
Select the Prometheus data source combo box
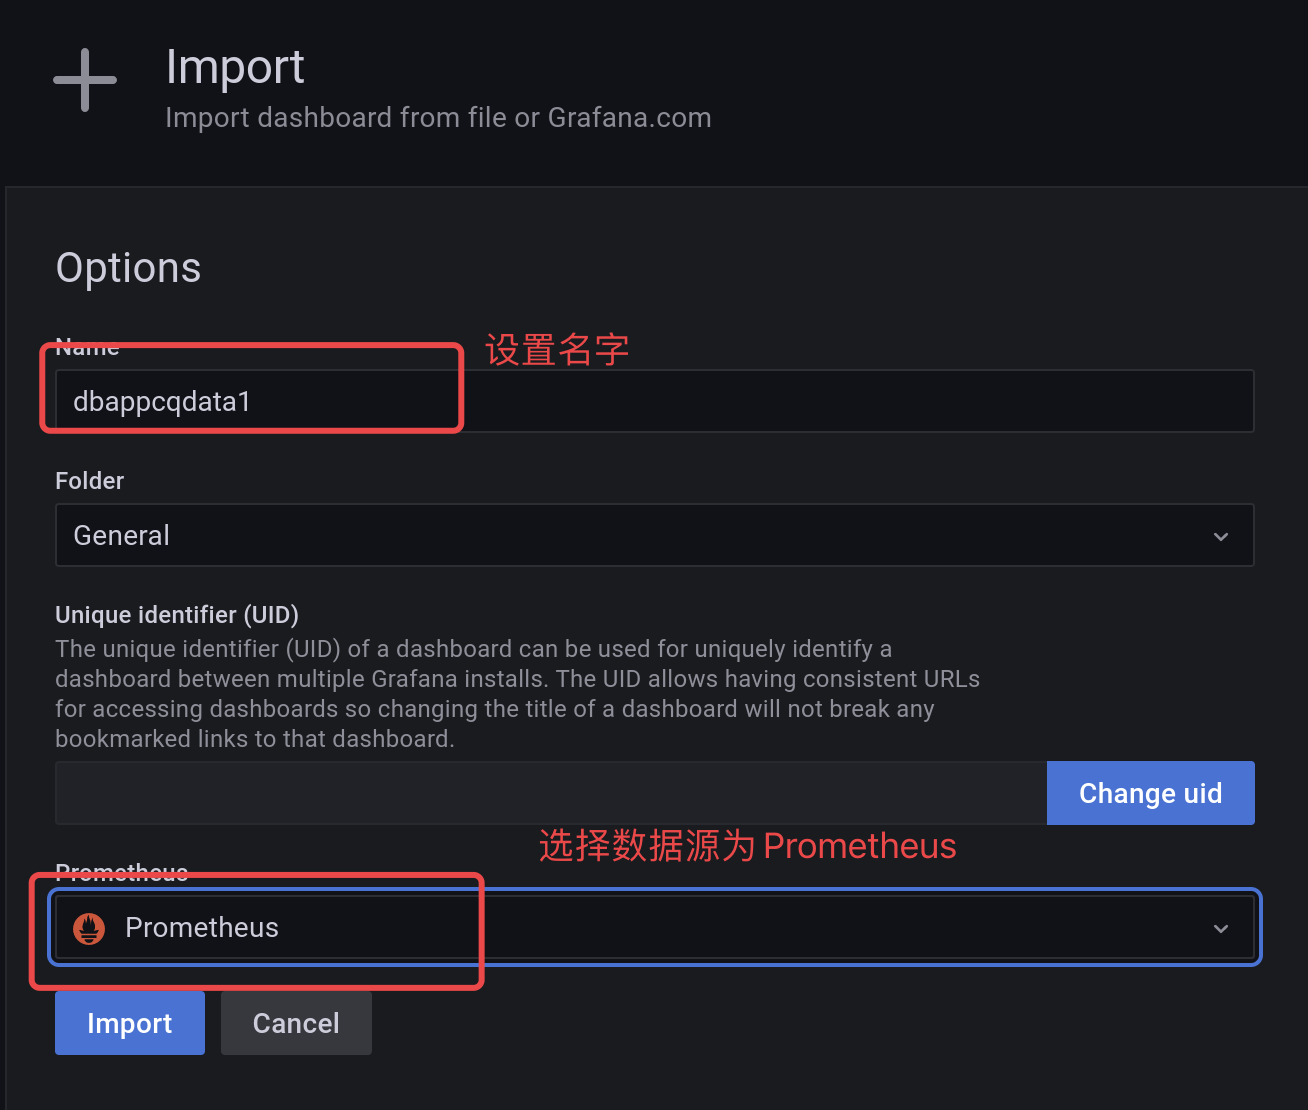coord(655,927)
